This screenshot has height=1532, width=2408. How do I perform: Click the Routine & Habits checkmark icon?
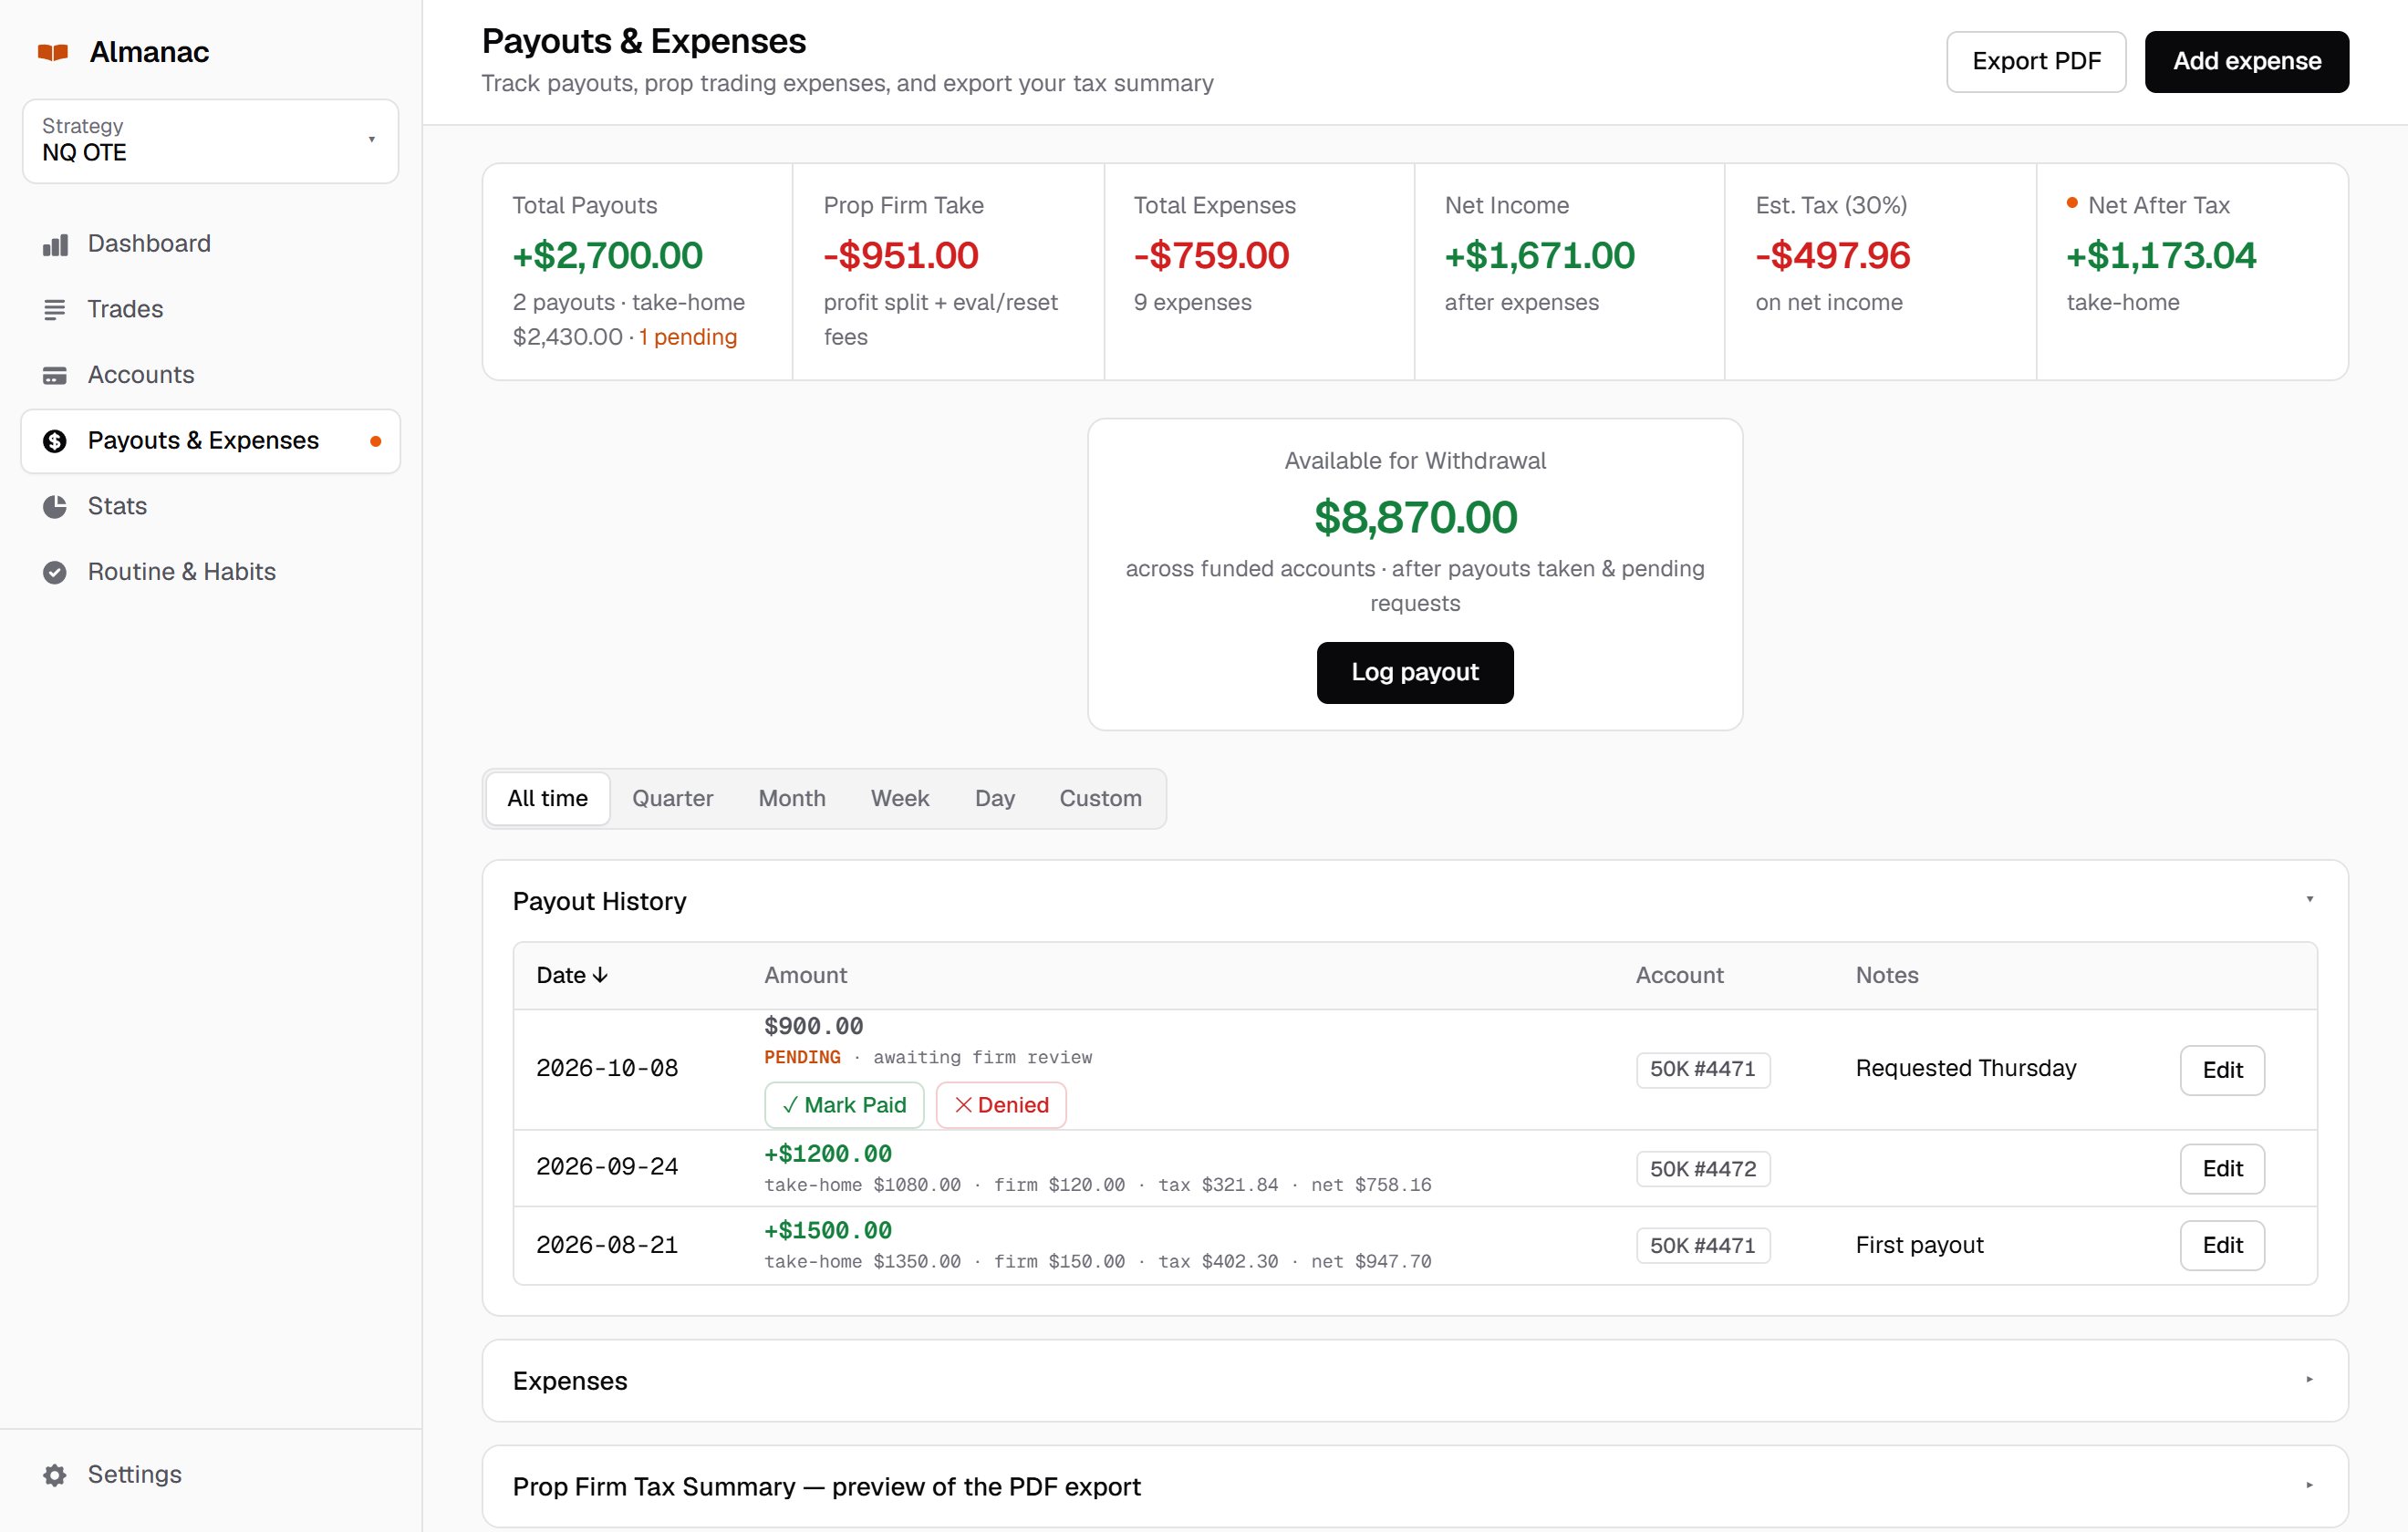[55, 572]
